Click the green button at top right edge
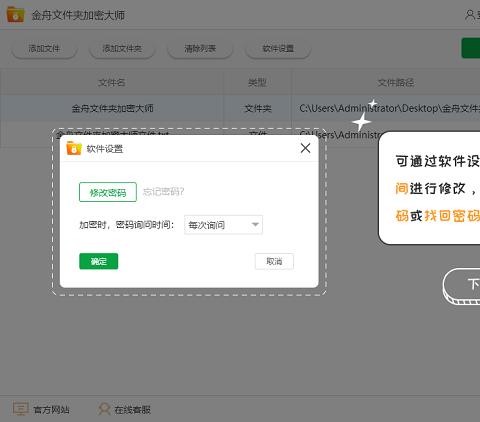The image size is (480, 422). (471, 48)
